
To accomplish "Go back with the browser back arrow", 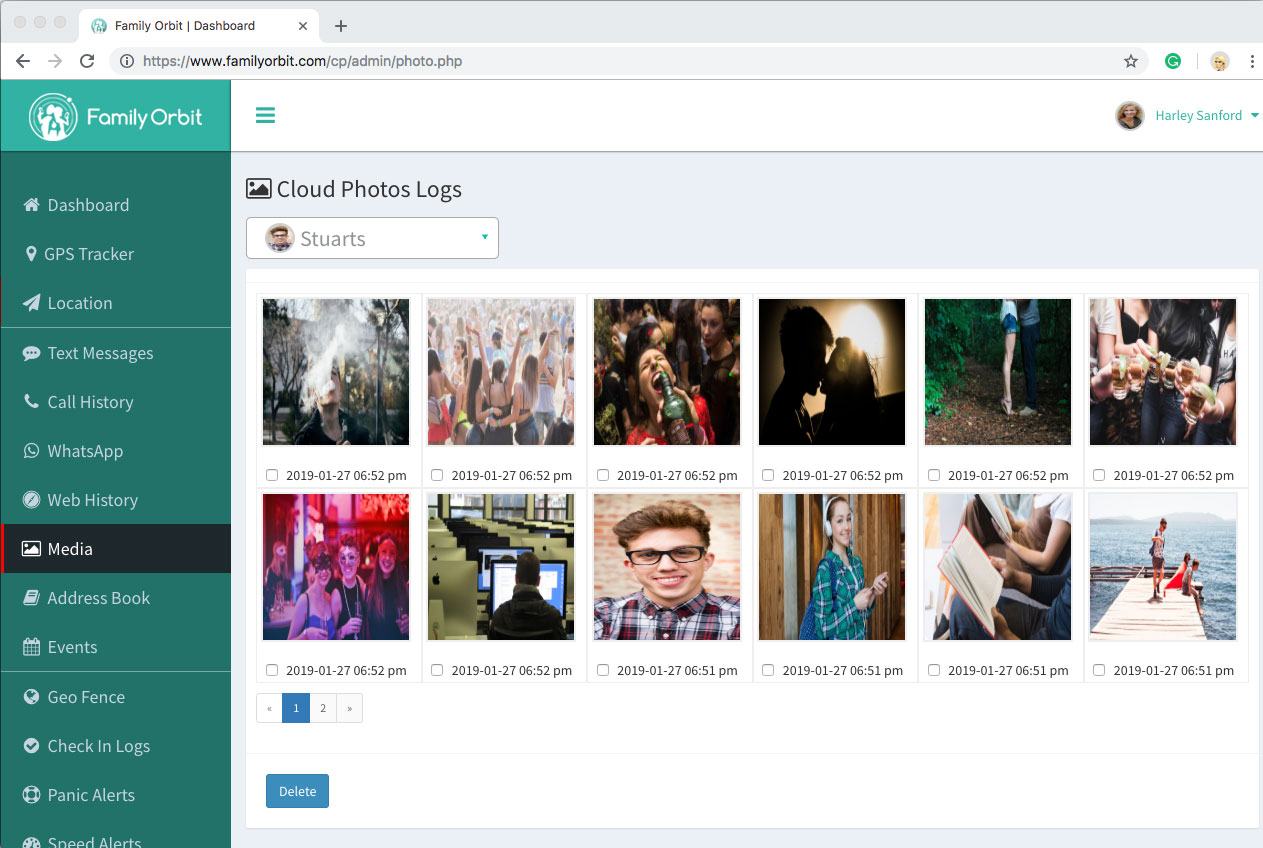I will (x=23, y=61).
